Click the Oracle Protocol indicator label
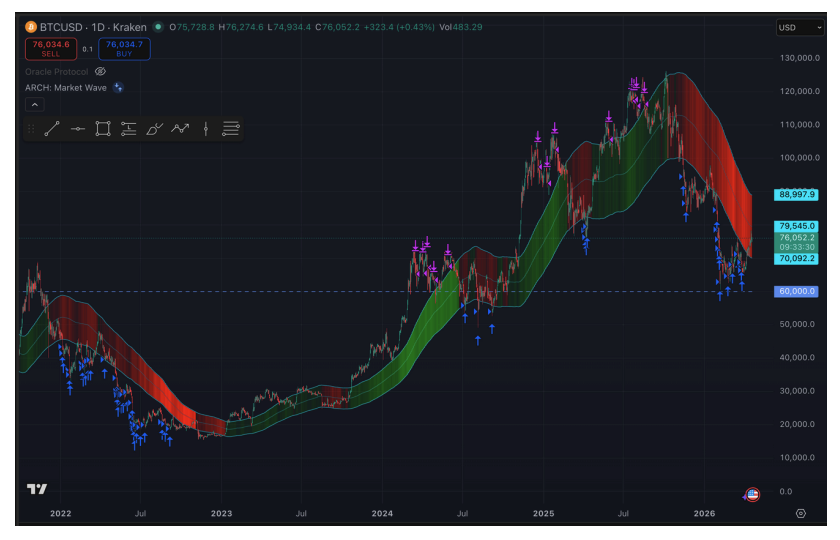This screenshot has width=840, height=540. [x=57, y=71]
